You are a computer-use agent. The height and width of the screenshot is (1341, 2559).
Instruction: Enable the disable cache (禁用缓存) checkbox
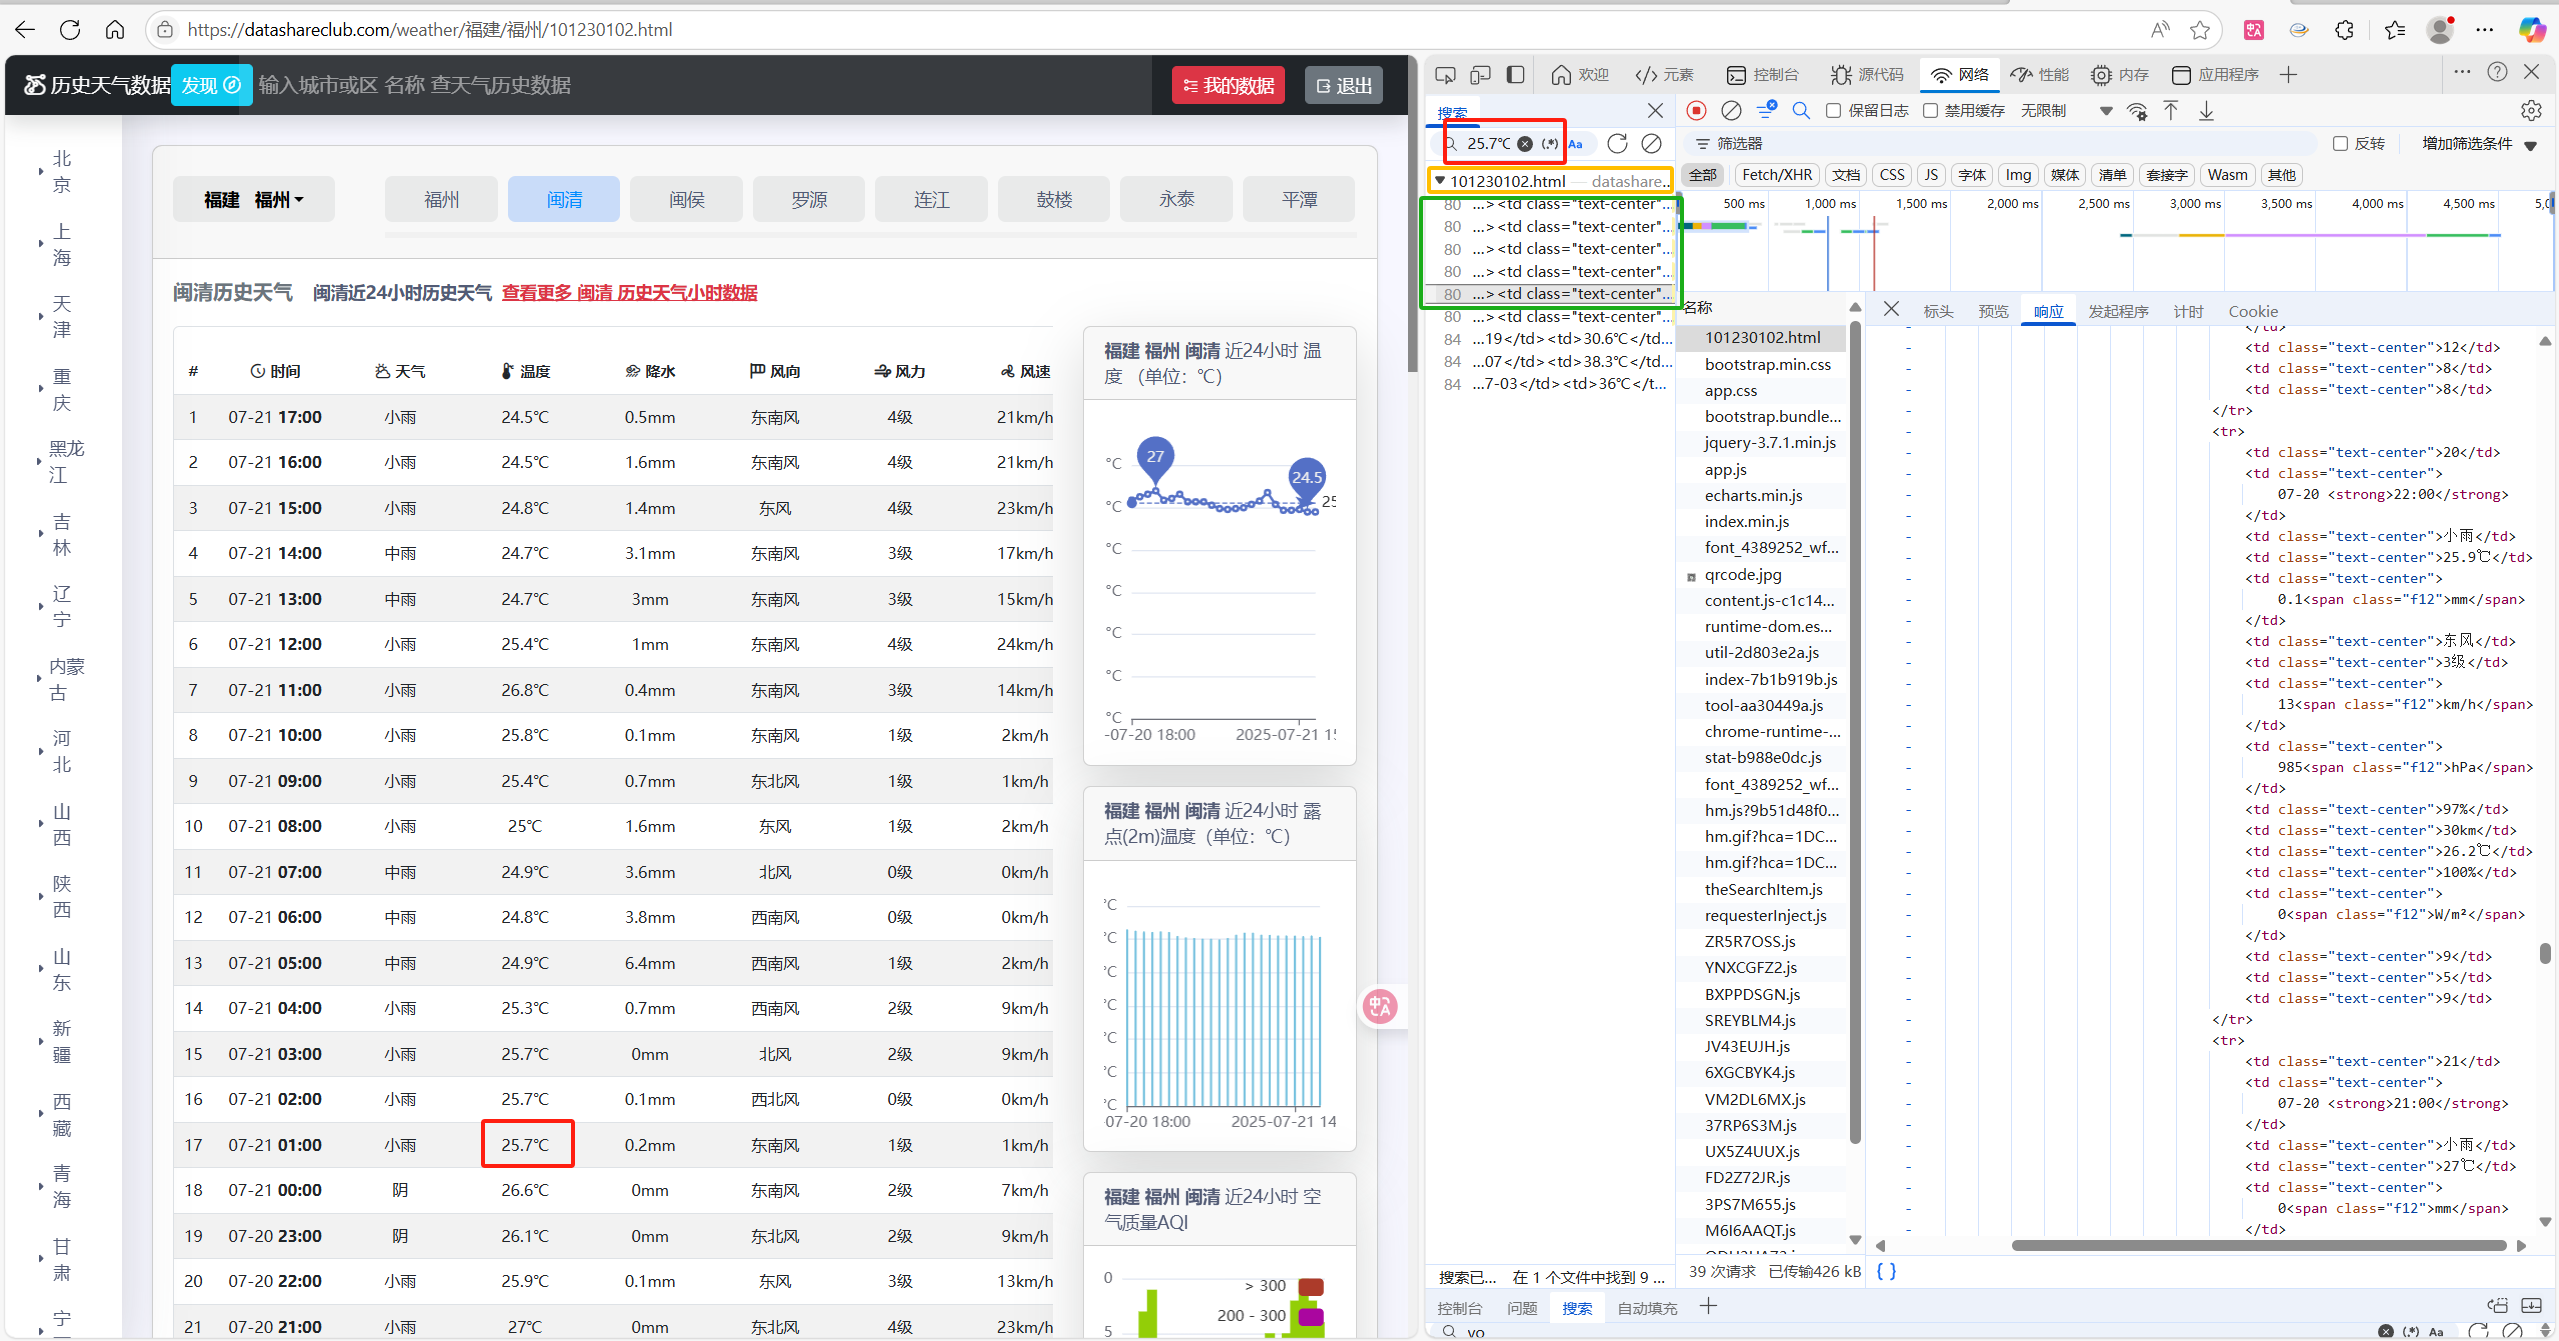(1930, 111)
